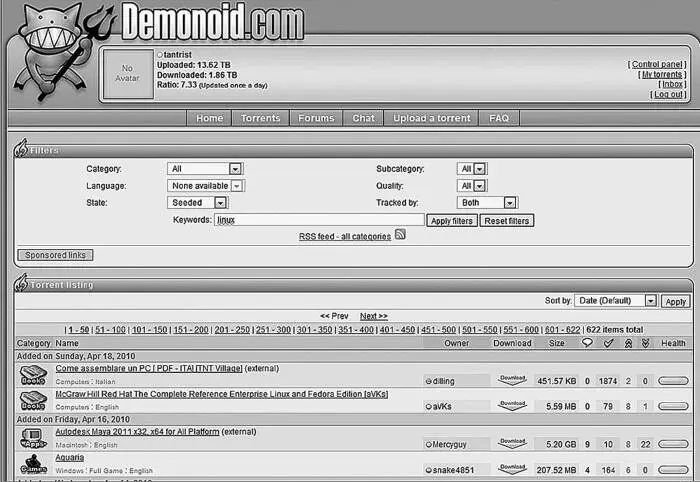Sort by comments speech bubble column icon
The image size is (700, 482).
pos(587,343)
